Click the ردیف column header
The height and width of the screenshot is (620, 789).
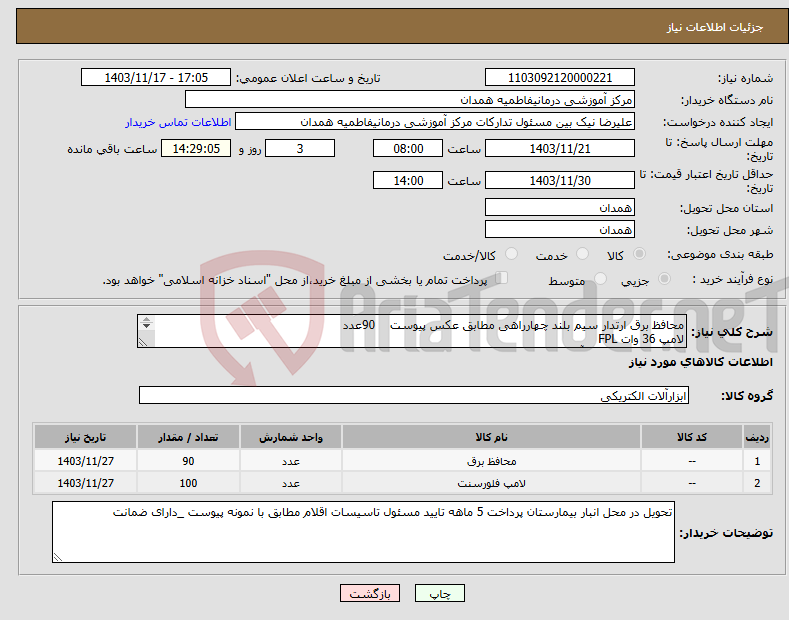click(x=757, y=437)
